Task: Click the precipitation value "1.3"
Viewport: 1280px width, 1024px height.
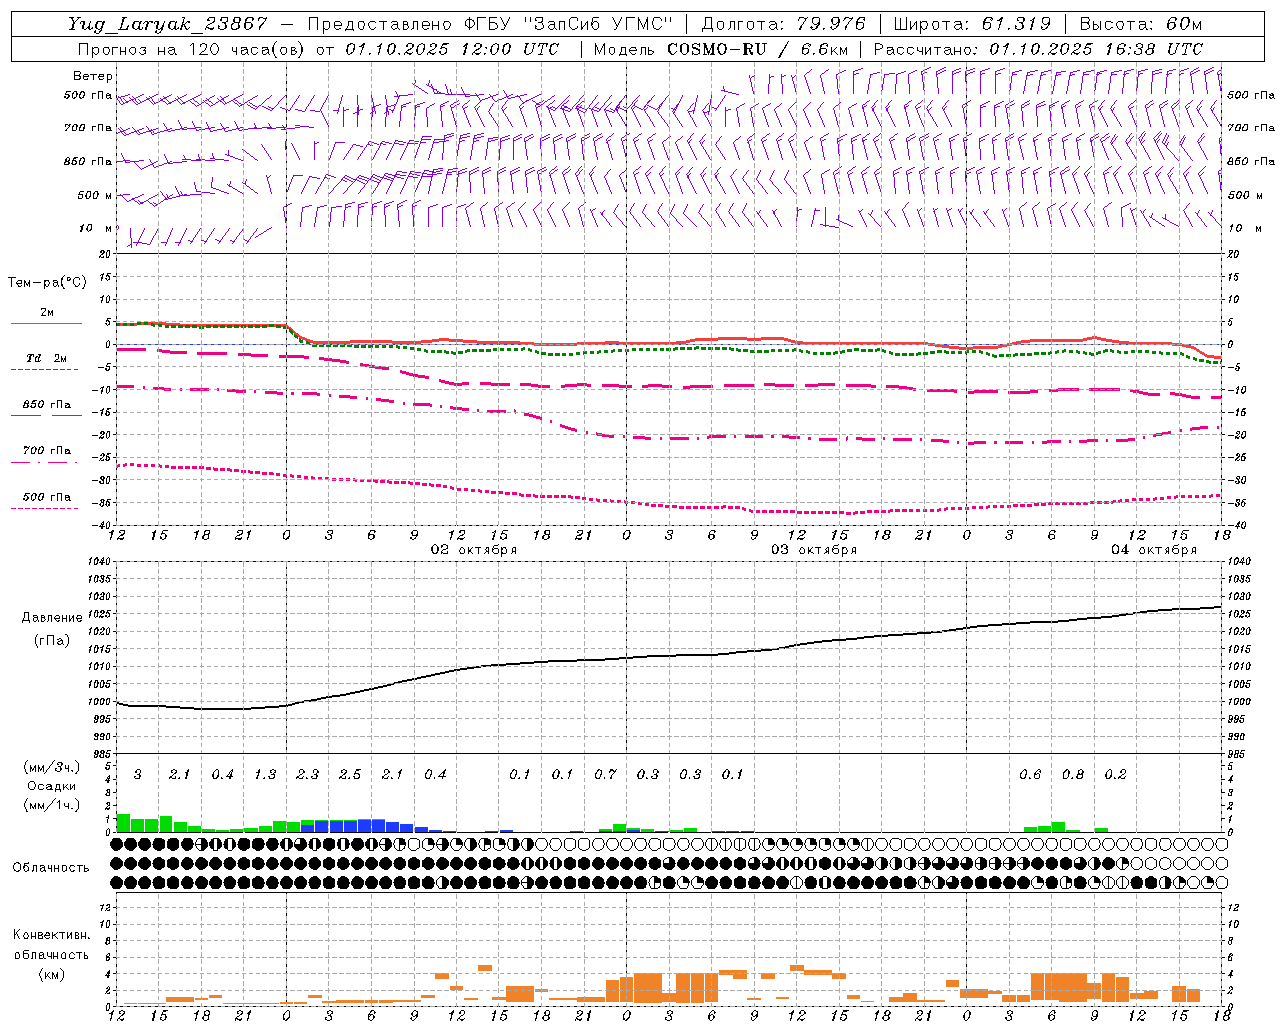Action: (265, 774)
